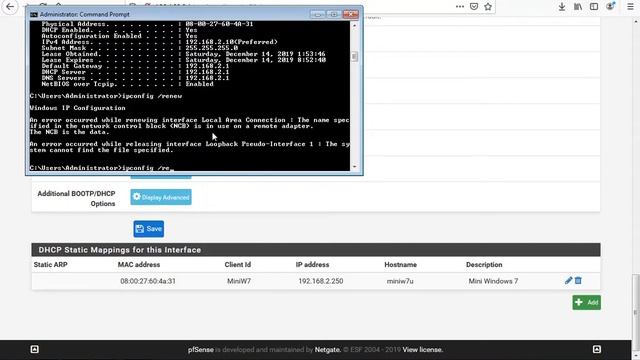Click the Display Advanced button

point(161,197)
